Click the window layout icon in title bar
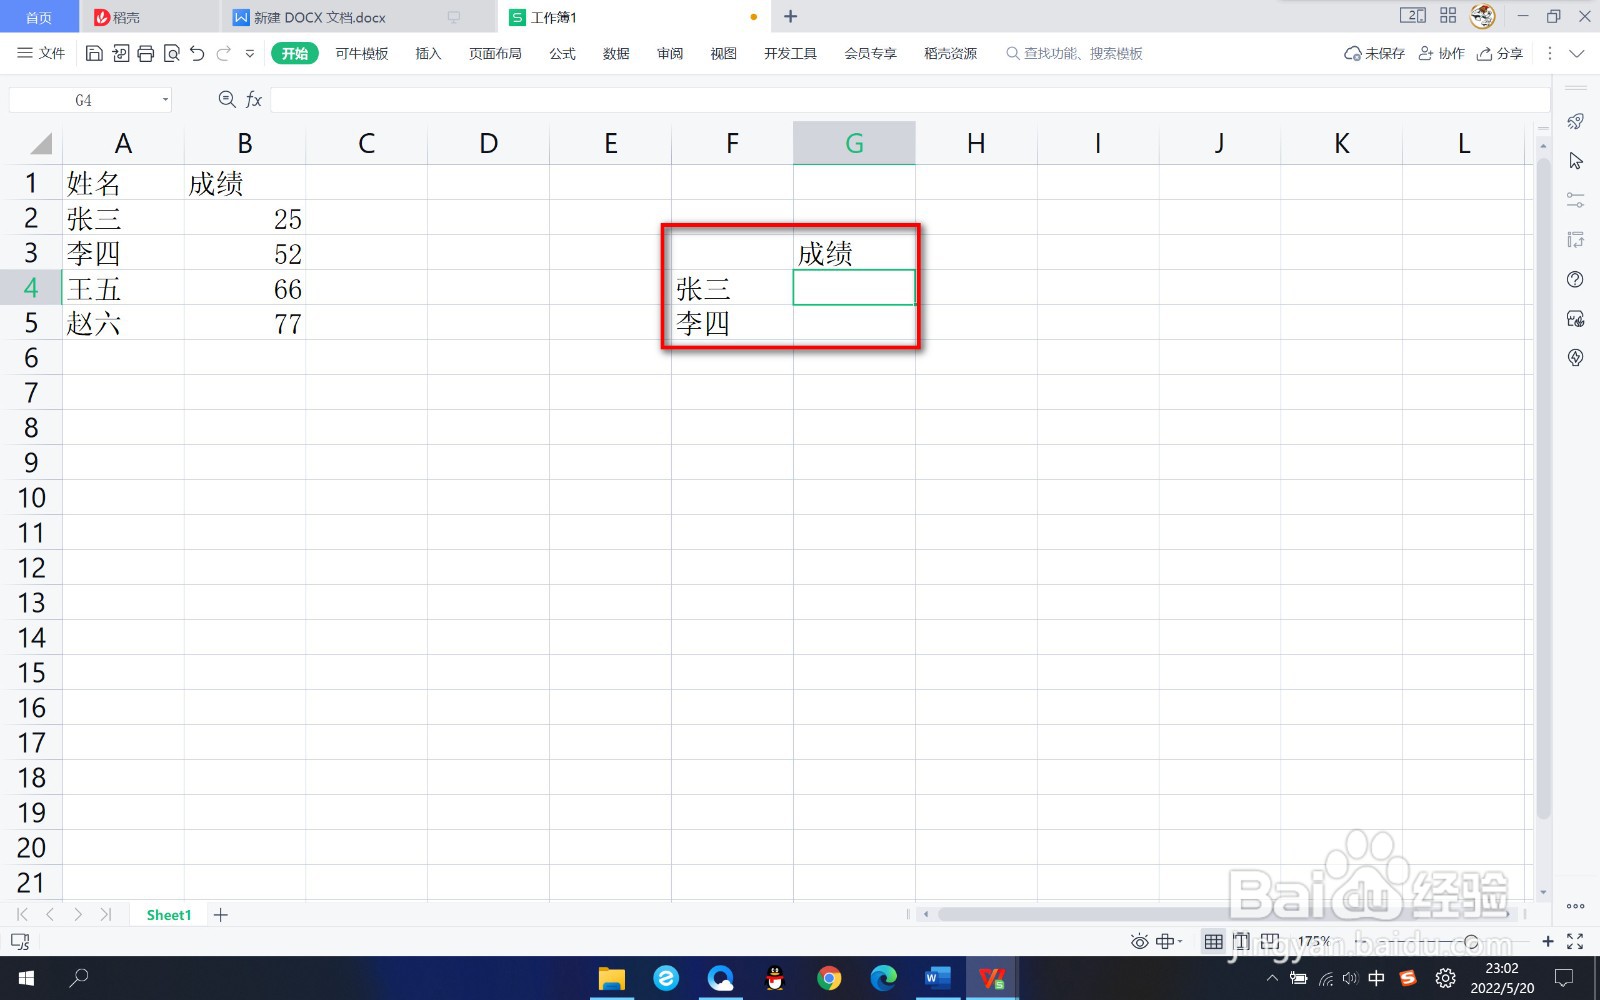This screenshot has height=1000, width=1600. [x=1413, y=16]
